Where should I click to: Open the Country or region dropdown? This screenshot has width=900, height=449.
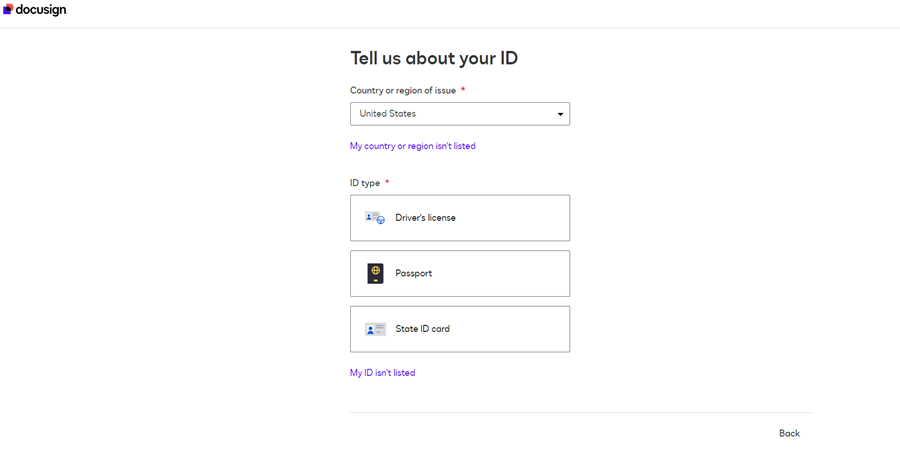pyautogui.click(x=460, y=114)
